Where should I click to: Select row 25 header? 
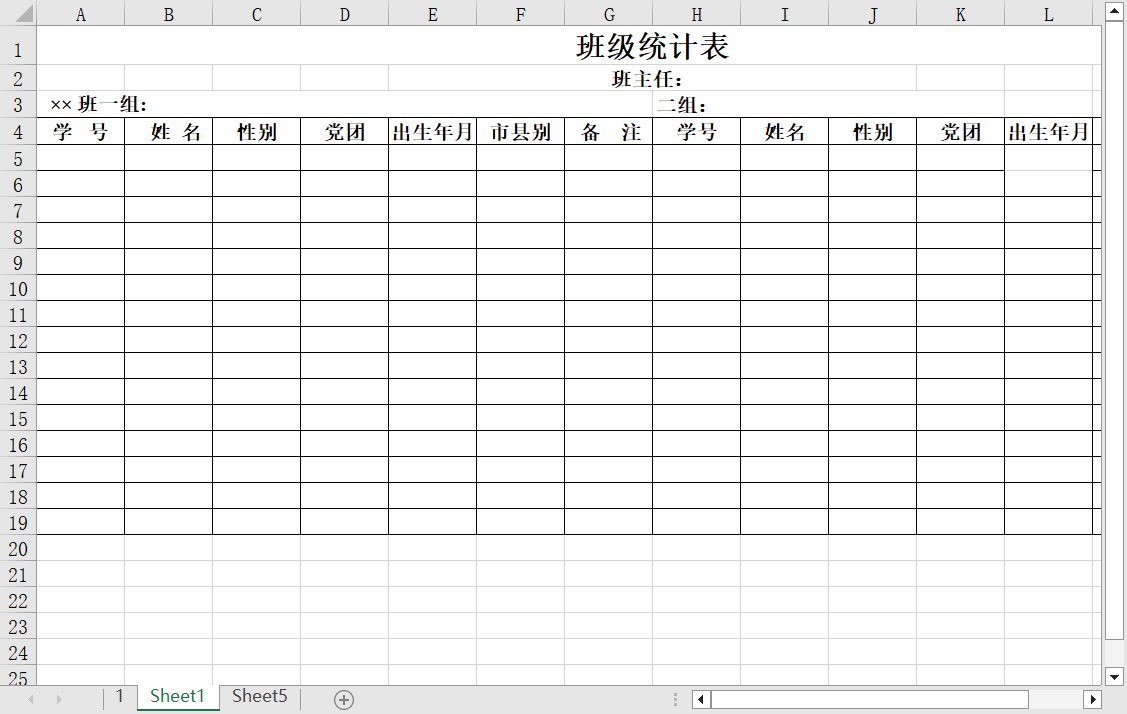17,678
